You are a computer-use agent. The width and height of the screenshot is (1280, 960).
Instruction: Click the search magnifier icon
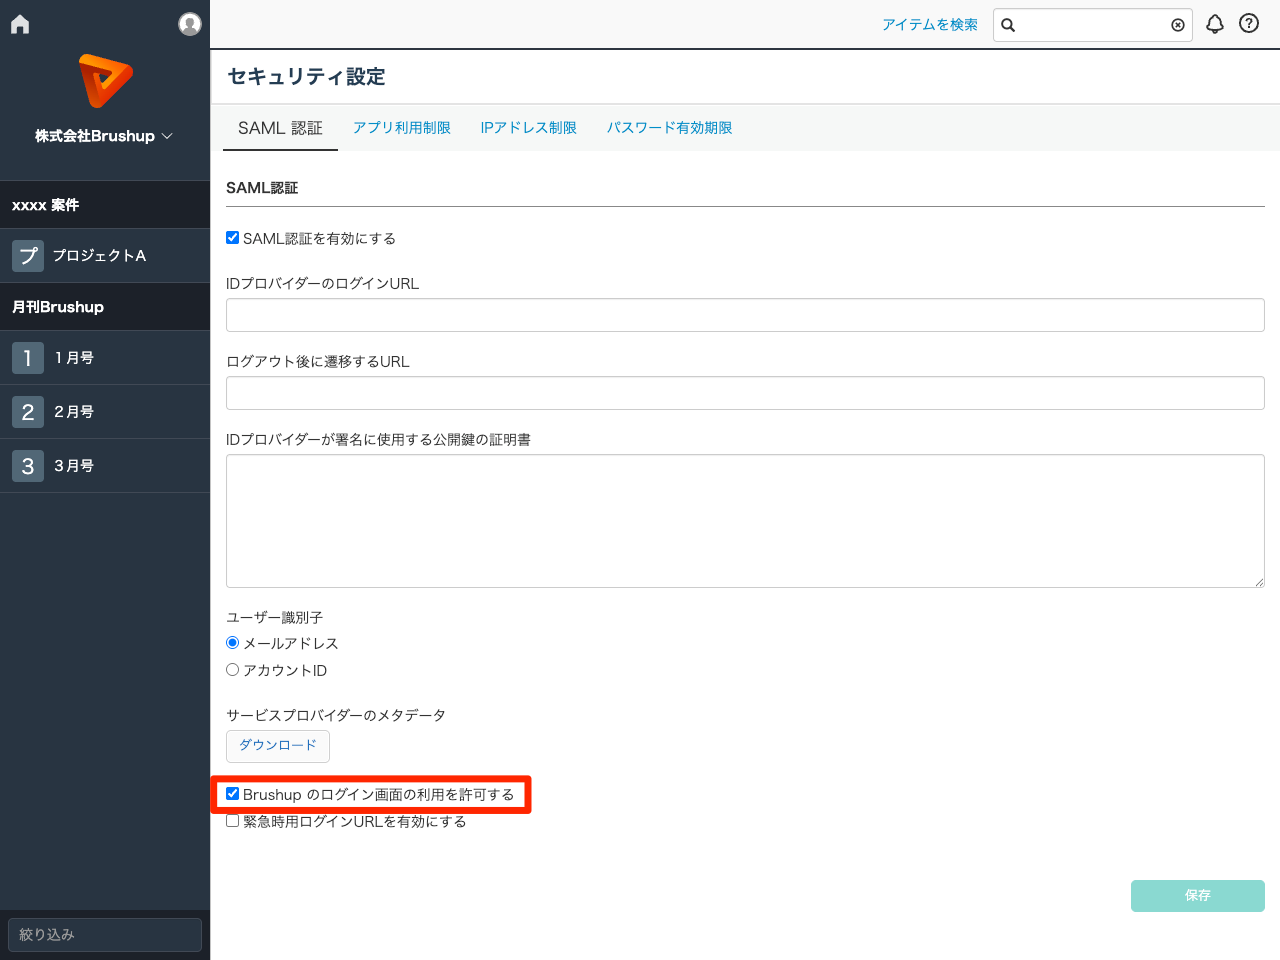[1007, 25]
